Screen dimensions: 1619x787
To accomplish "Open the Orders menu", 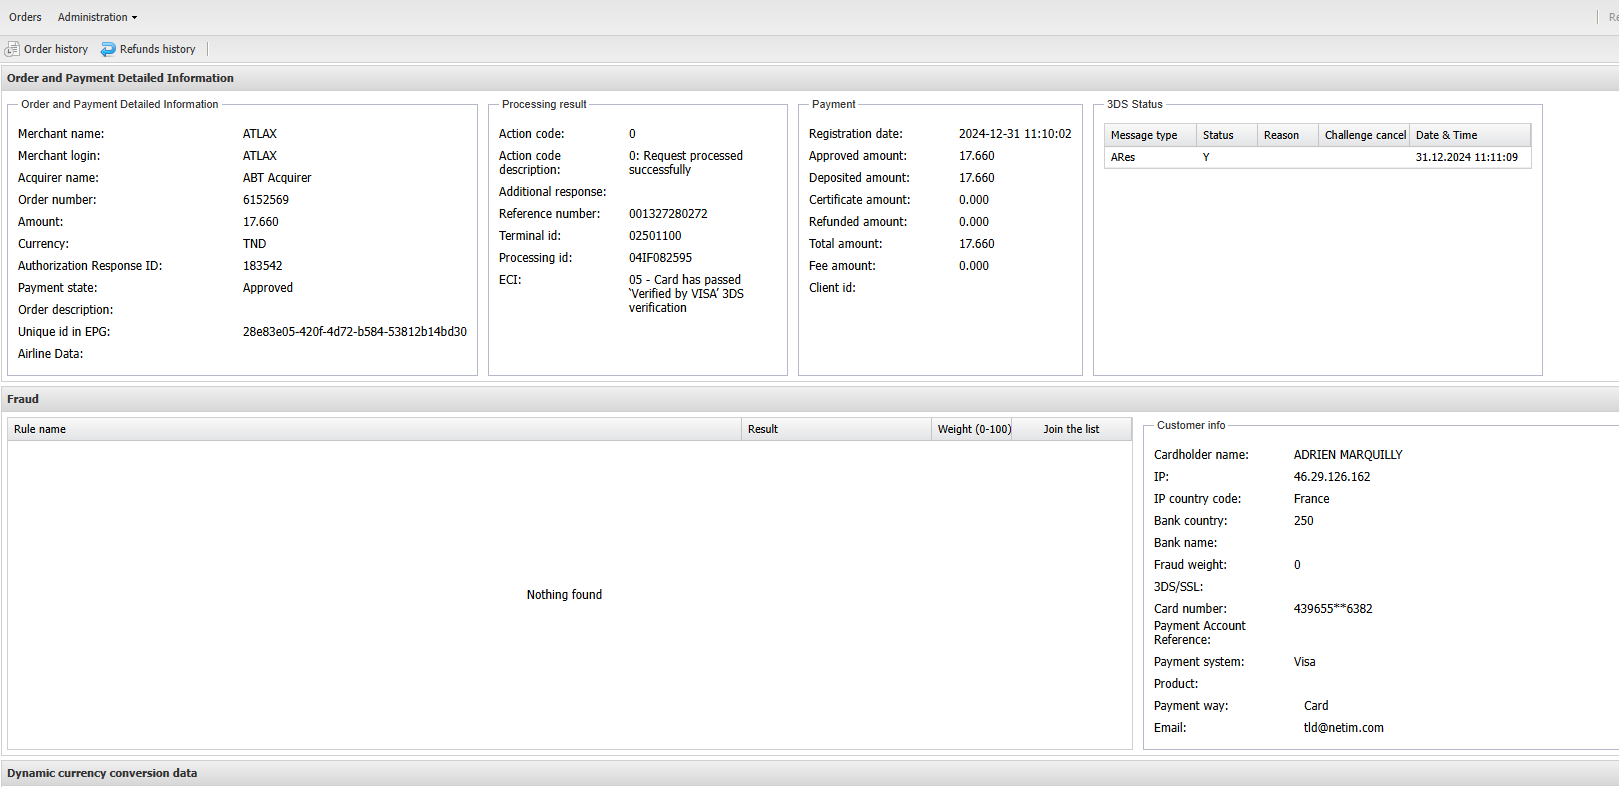I will click(25, 17).
